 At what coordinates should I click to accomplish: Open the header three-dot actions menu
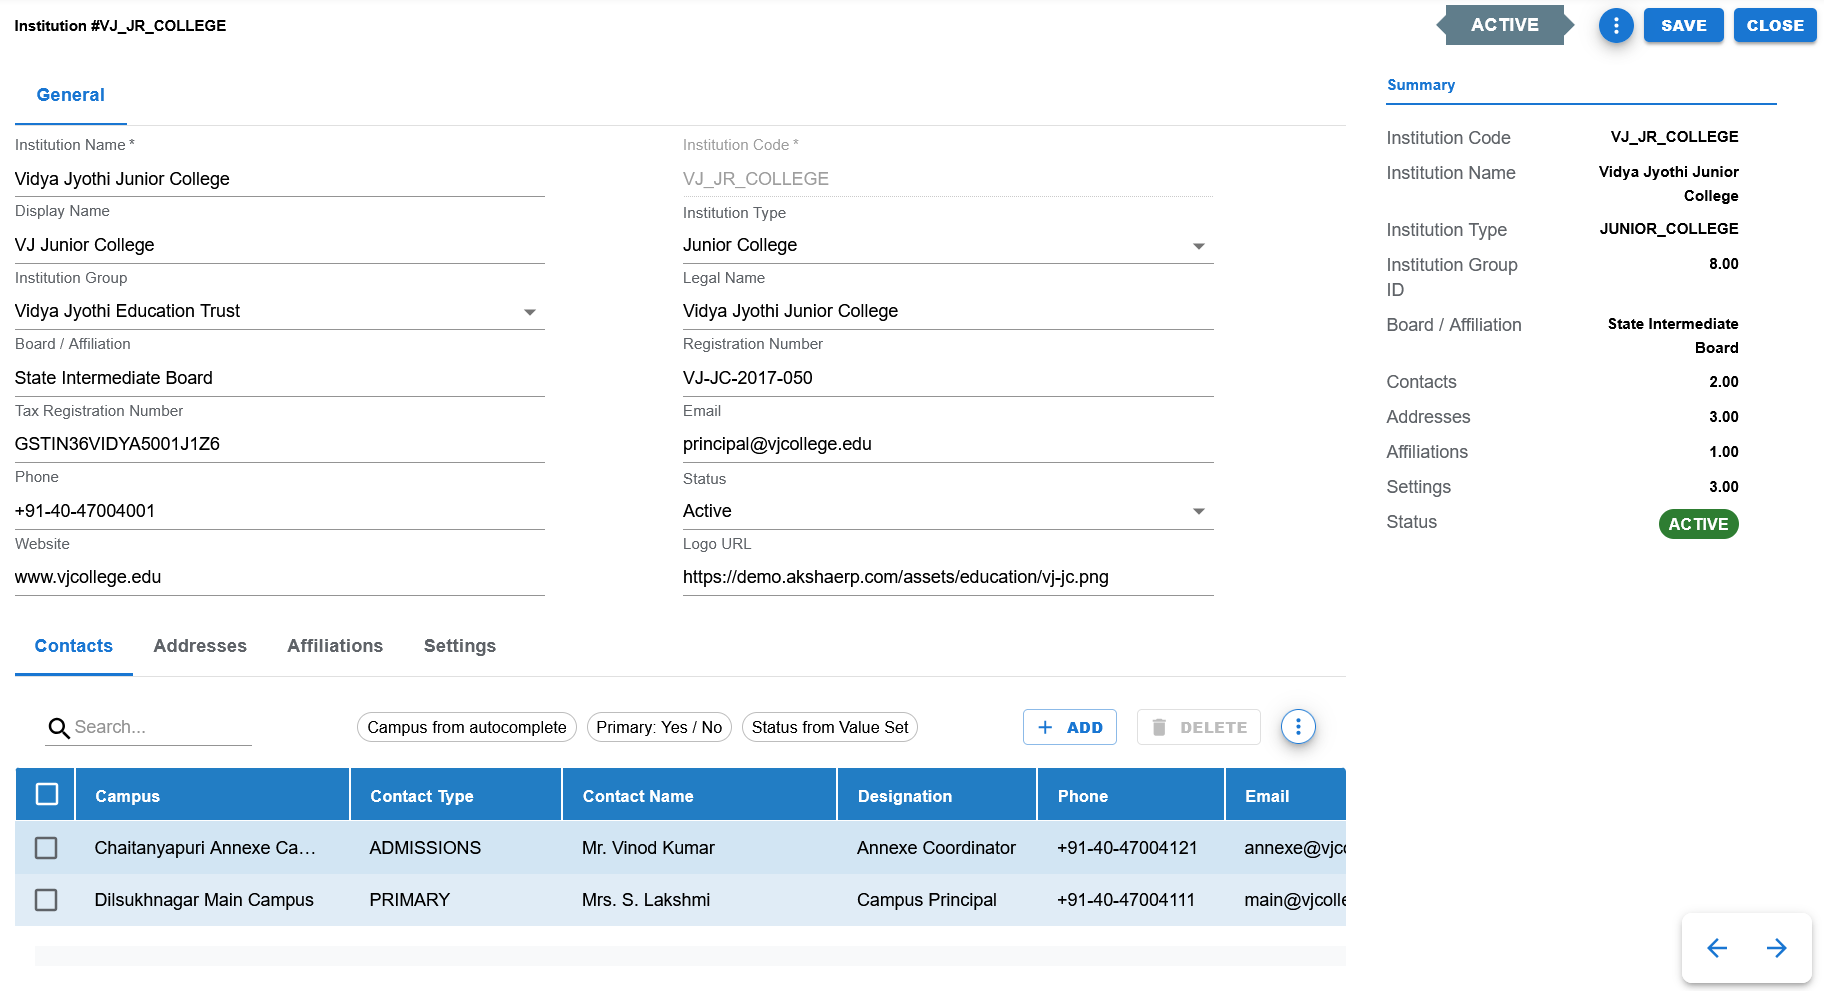(x=1616, y=26)
